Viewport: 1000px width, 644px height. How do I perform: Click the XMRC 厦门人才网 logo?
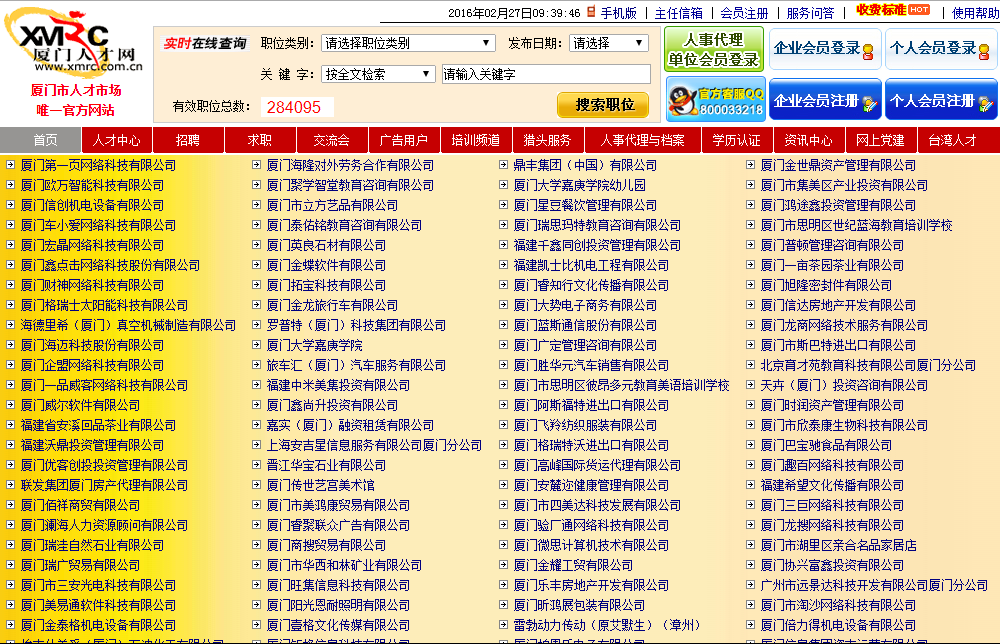(x=74, y=41)
